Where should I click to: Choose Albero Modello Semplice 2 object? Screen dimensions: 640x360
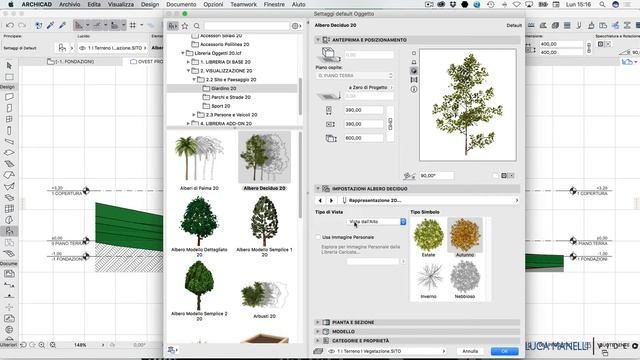(199, 291)
